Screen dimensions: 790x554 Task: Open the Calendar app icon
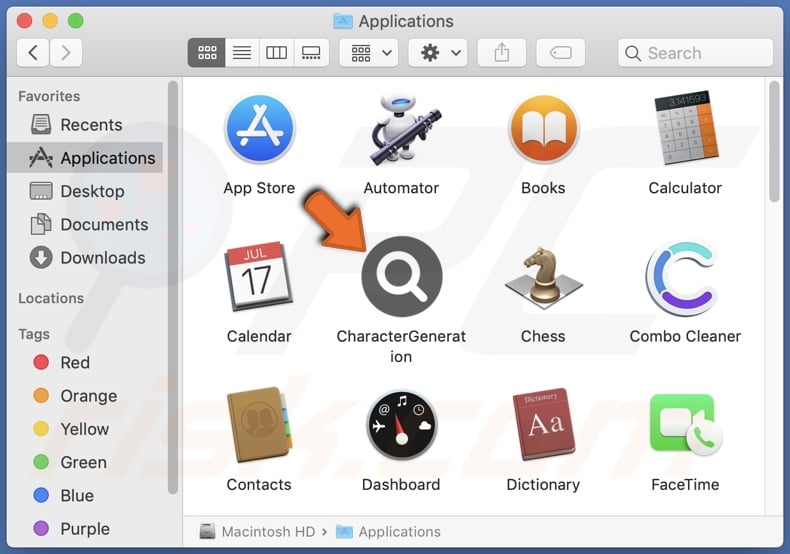tap(259, 276)
